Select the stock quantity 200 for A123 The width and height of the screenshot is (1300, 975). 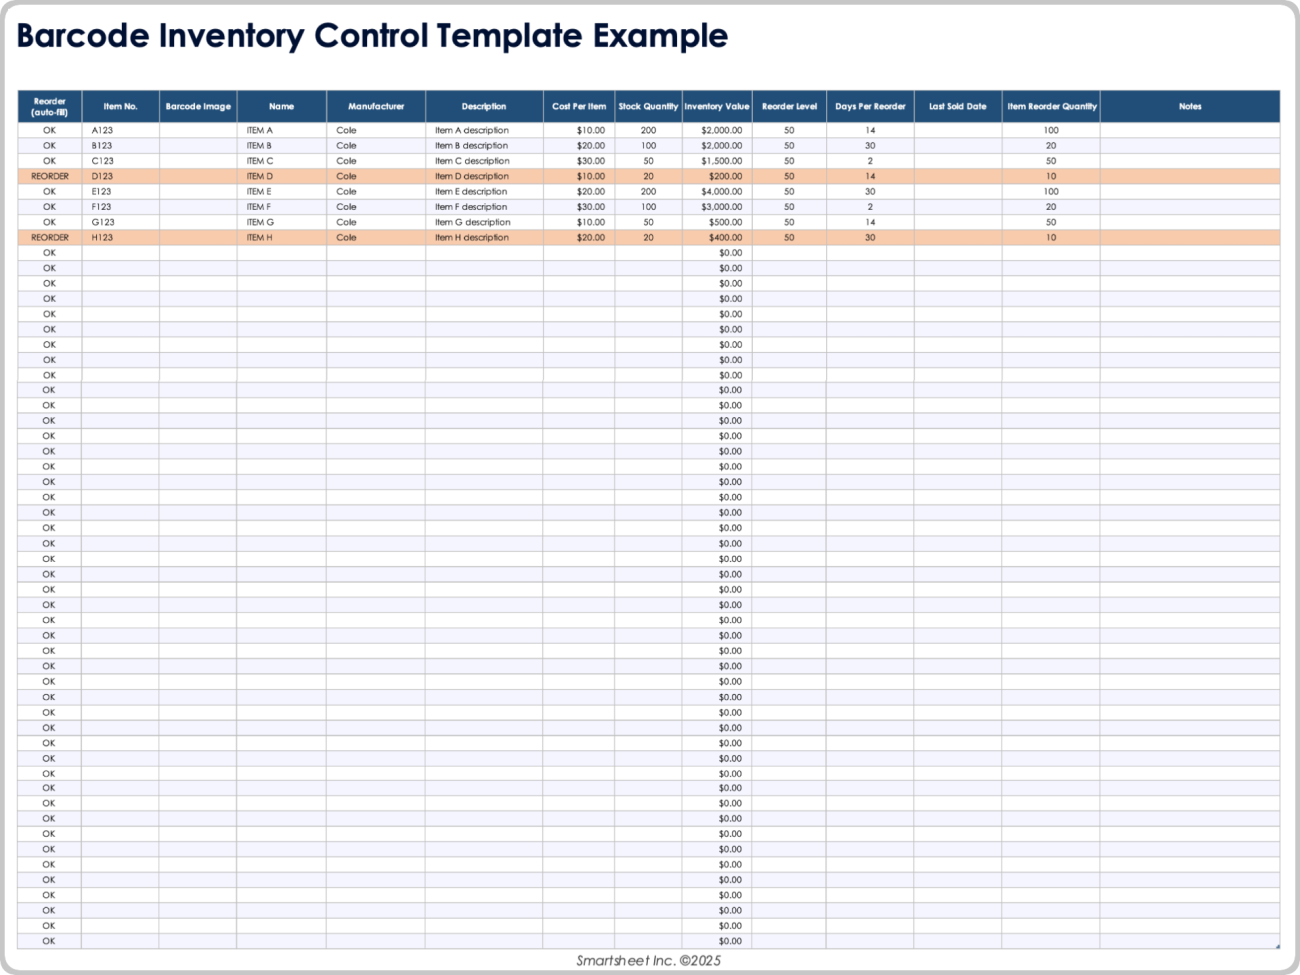click(648, 129)
